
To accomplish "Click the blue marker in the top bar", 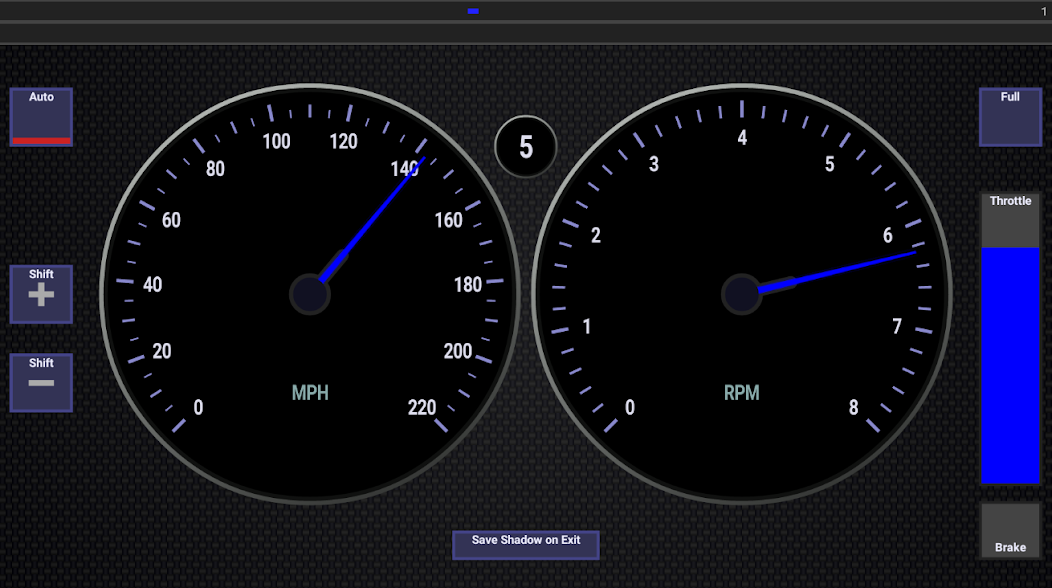I will [473, 11].
